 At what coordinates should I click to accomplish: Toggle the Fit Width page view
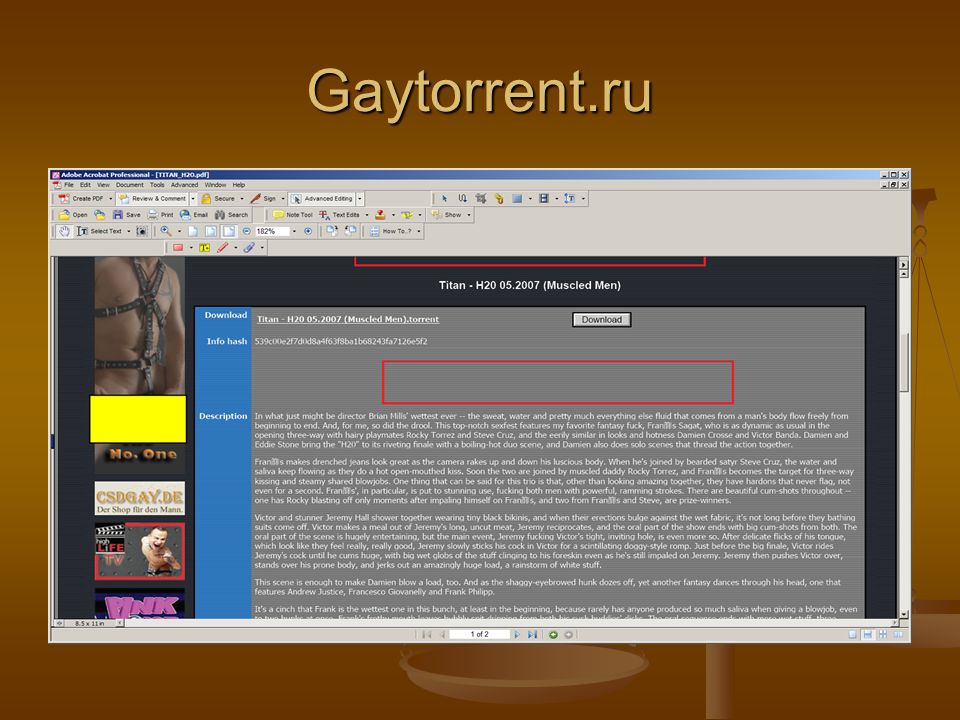point(228,231)
